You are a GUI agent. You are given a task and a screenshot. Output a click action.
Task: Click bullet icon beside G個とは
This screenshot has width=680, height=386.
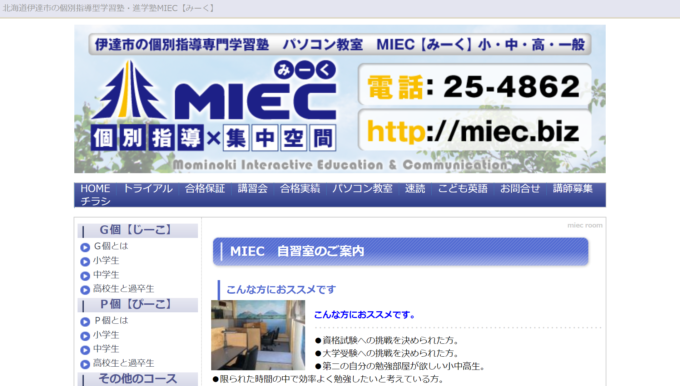coord(85,247)
